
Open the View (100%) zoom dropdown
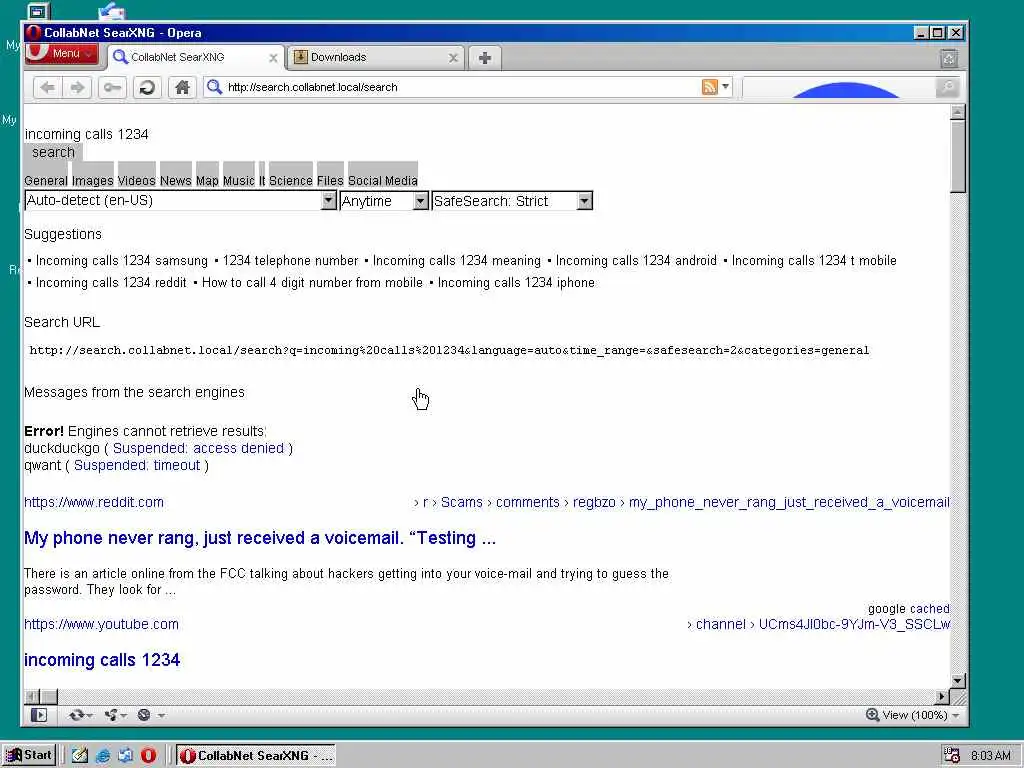click(x=912, y=715)
